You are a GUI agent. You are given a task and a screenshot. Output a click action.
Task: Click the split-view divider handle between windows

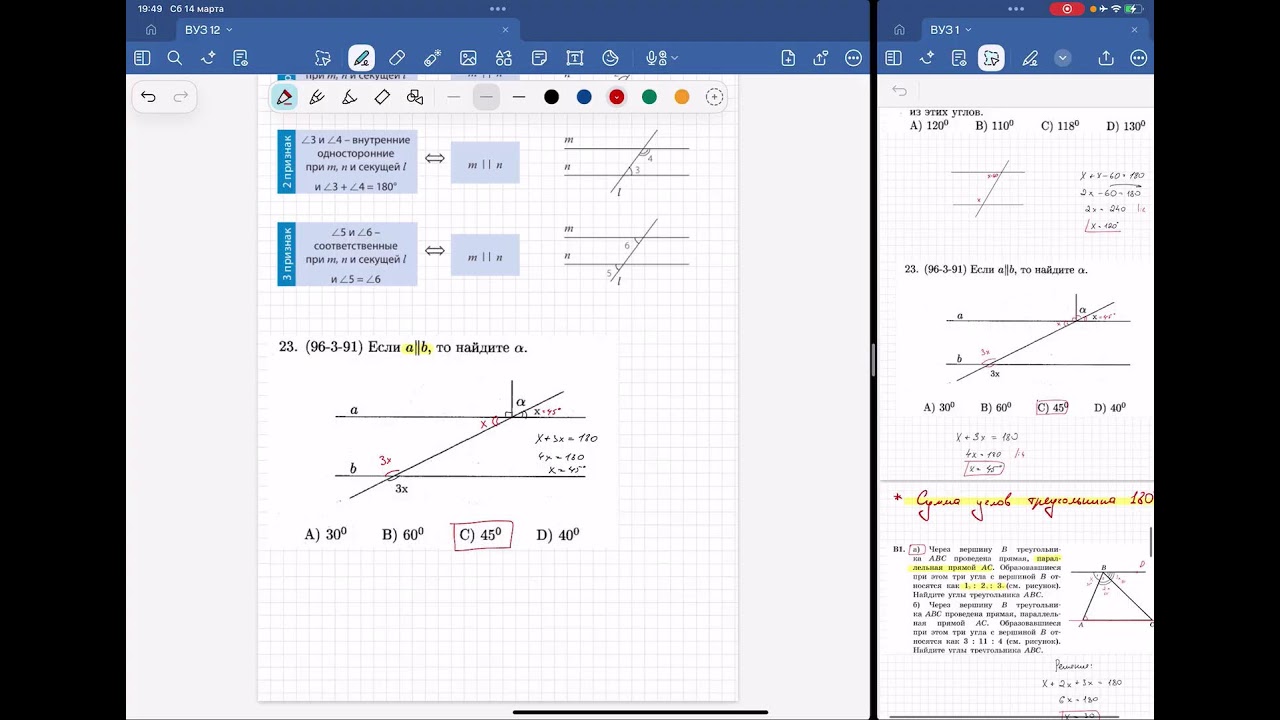[x=873, y=360]
